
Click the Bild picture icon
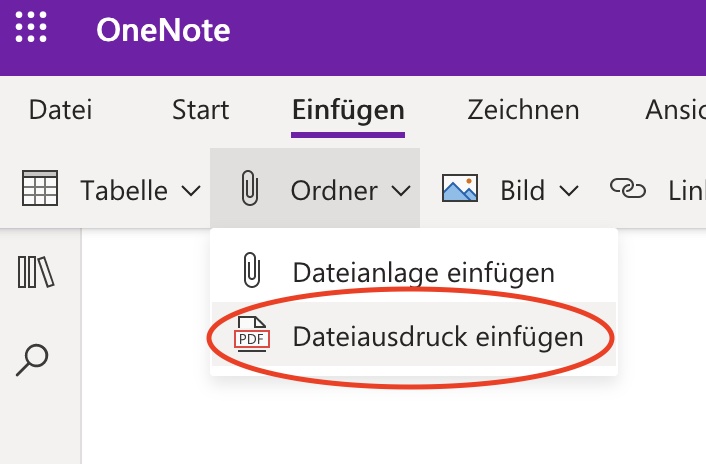click(460, 188)
